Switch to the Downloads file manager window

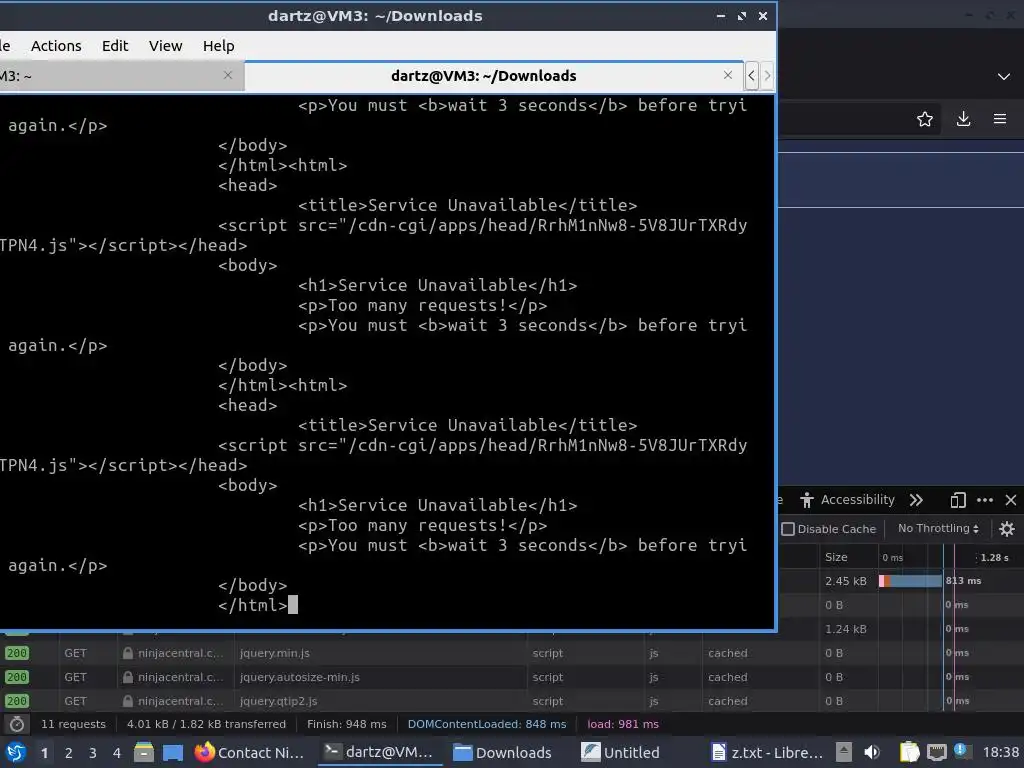click(502, 752)
